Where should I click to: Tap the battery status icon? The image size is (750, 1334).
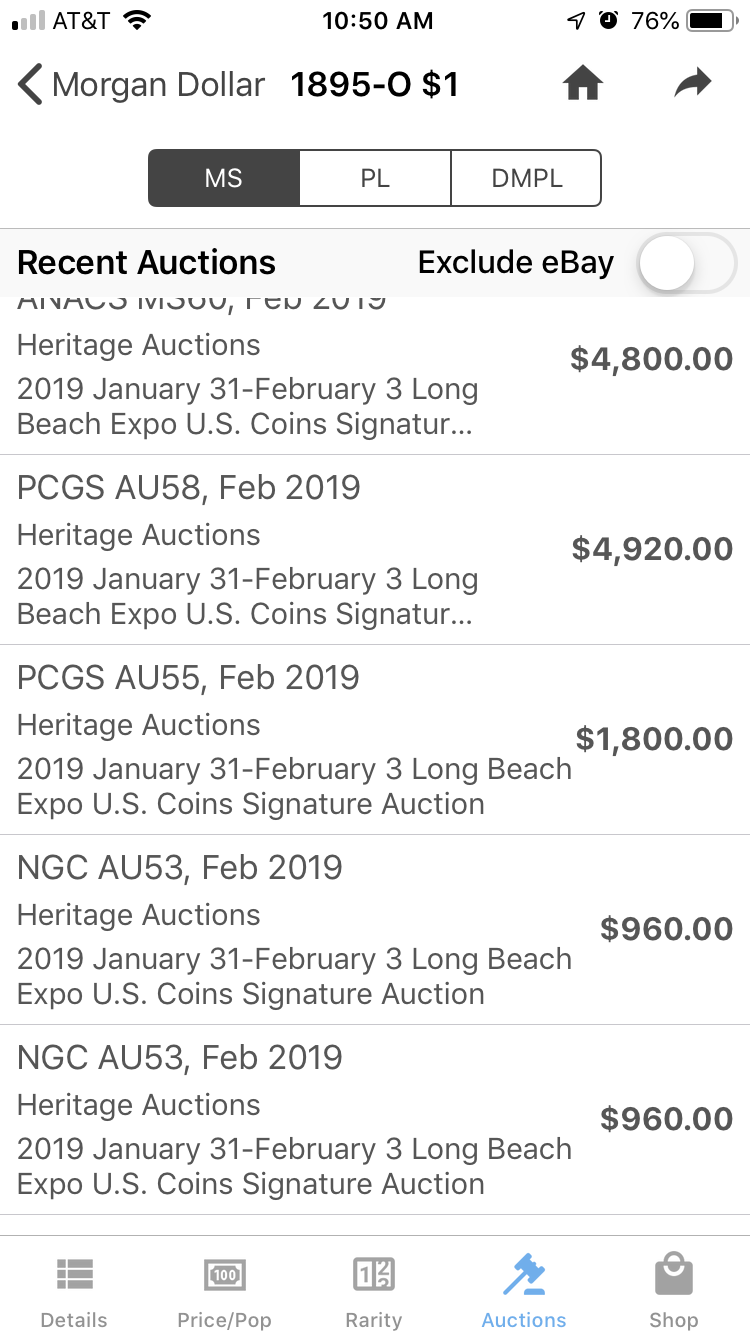click(712, 20)
